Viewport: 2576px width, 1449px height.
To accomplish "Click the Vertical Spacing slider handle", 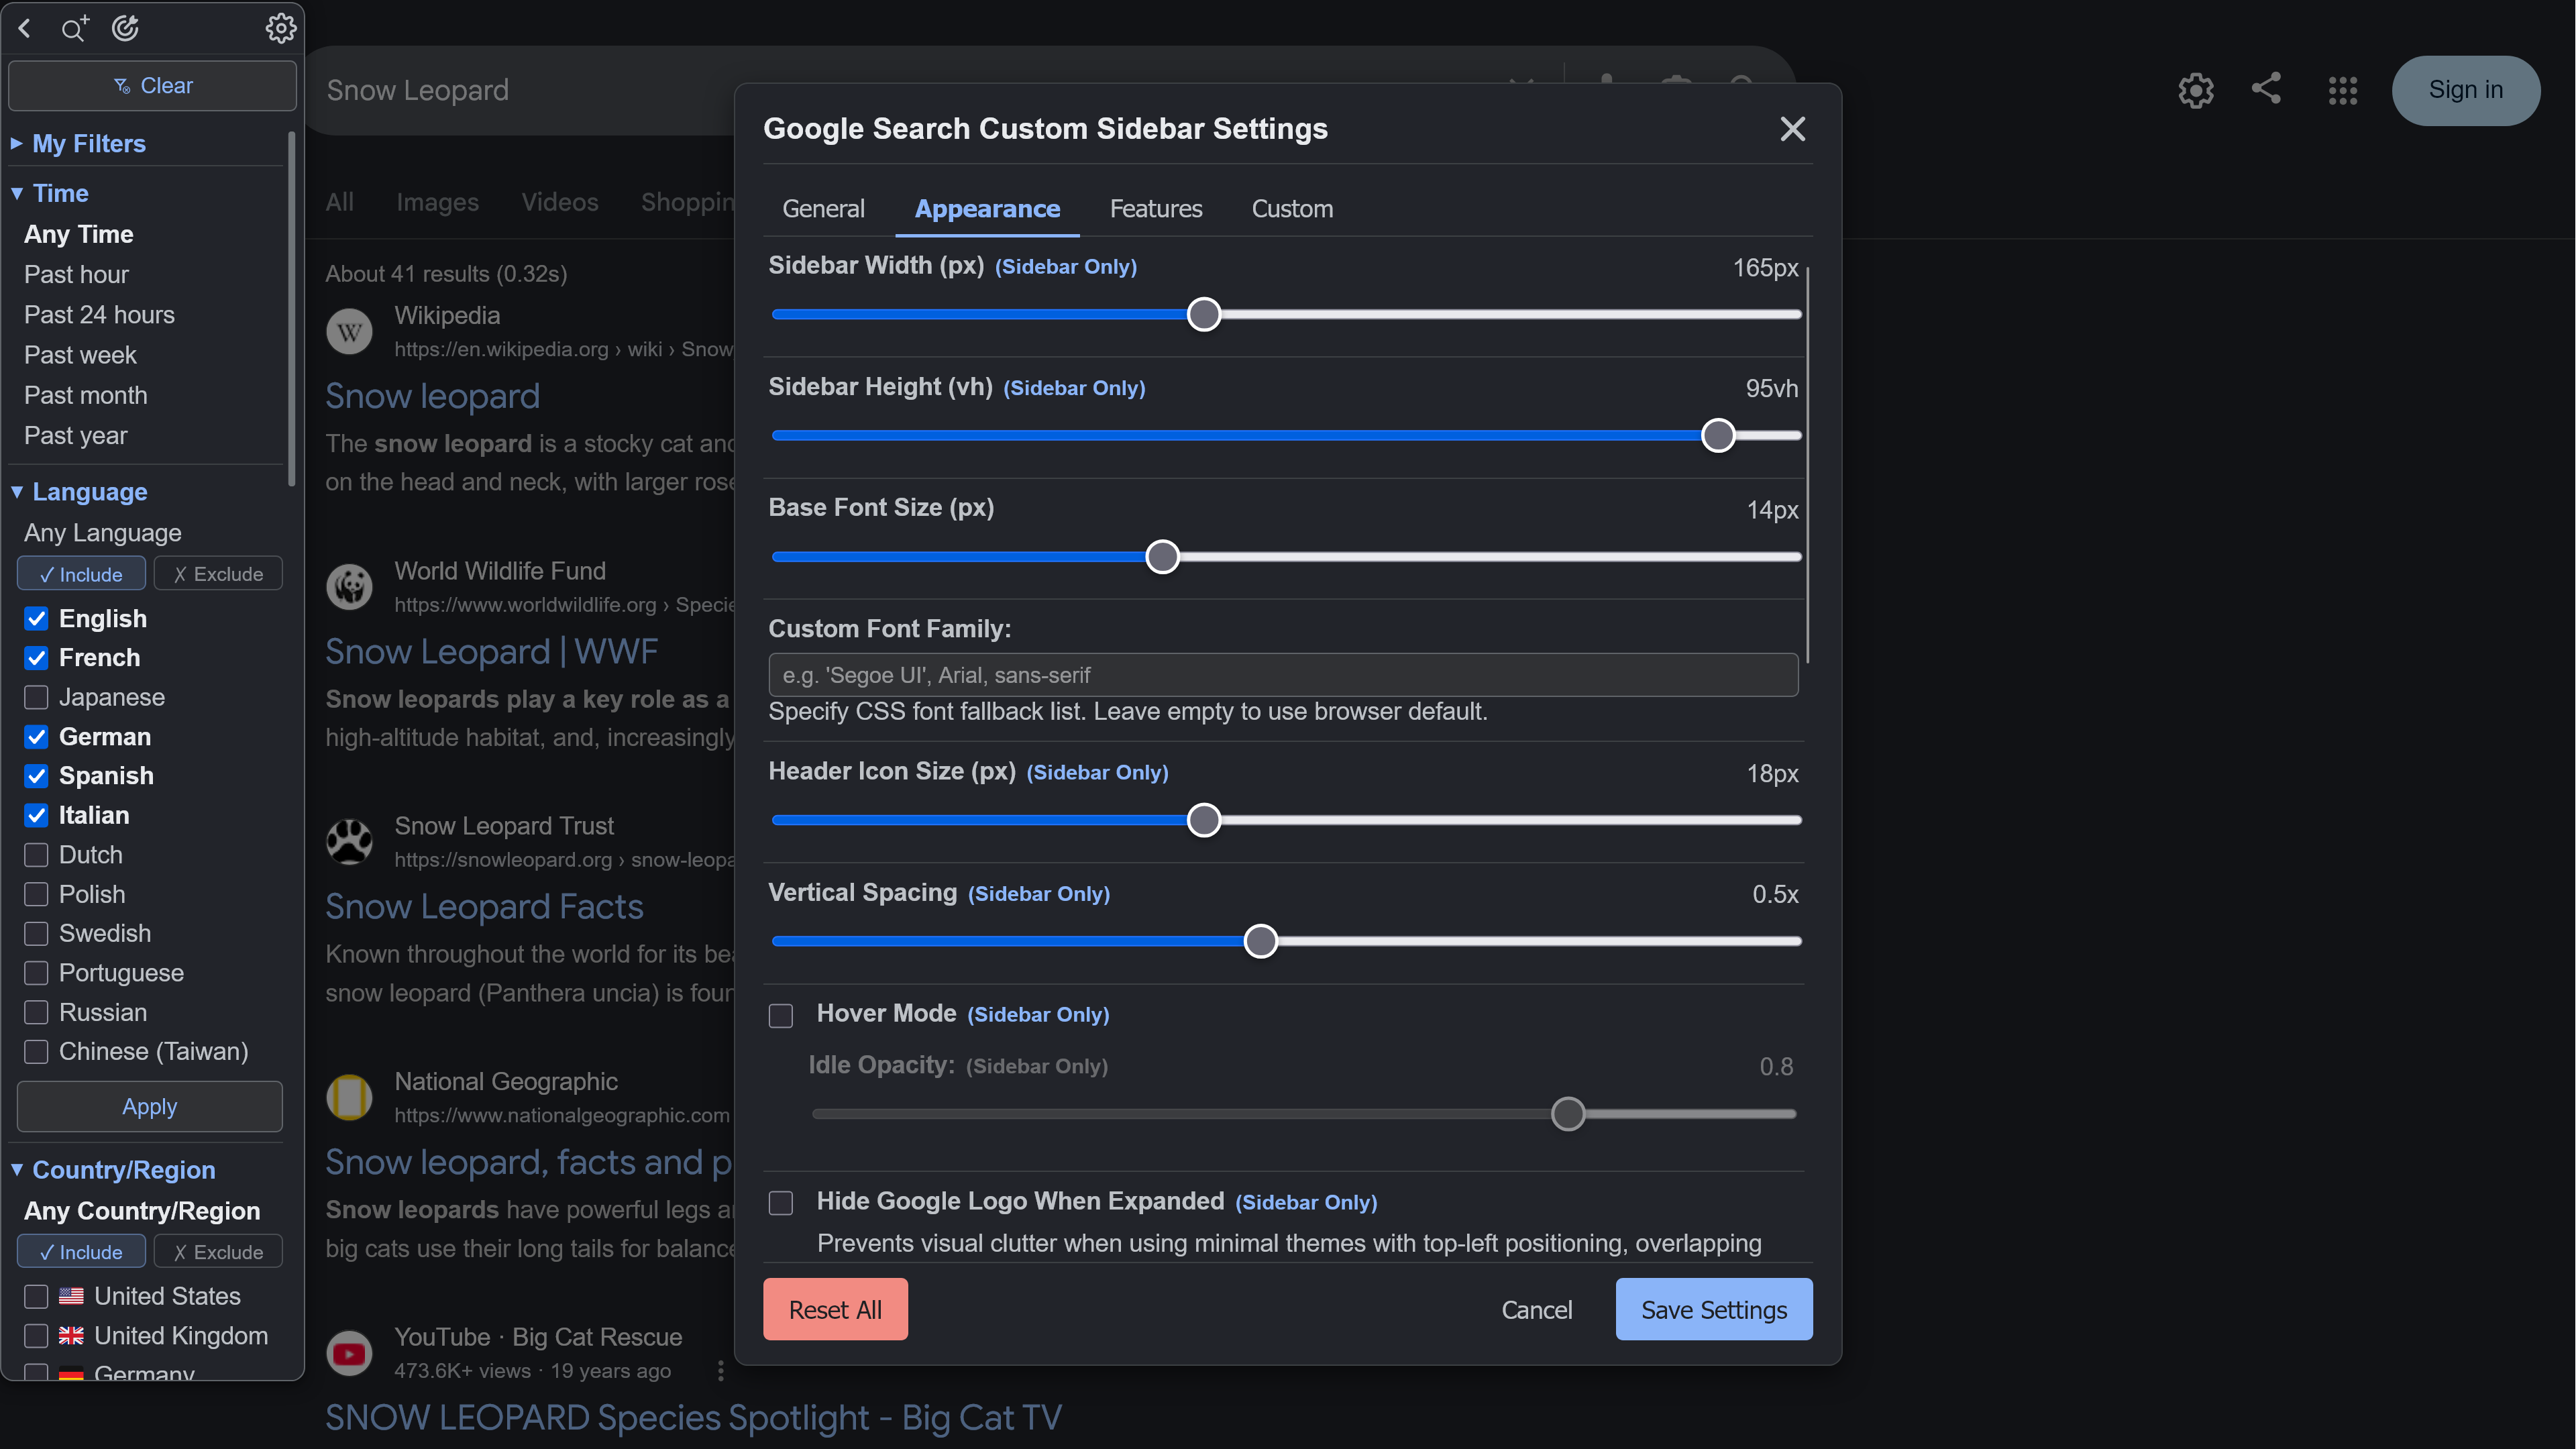I will 1260,942.
